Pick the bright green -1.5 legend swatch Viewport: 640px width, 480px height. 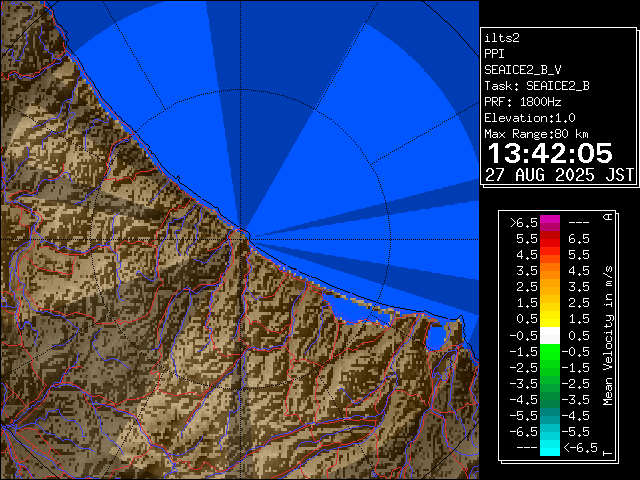point(549,351)
